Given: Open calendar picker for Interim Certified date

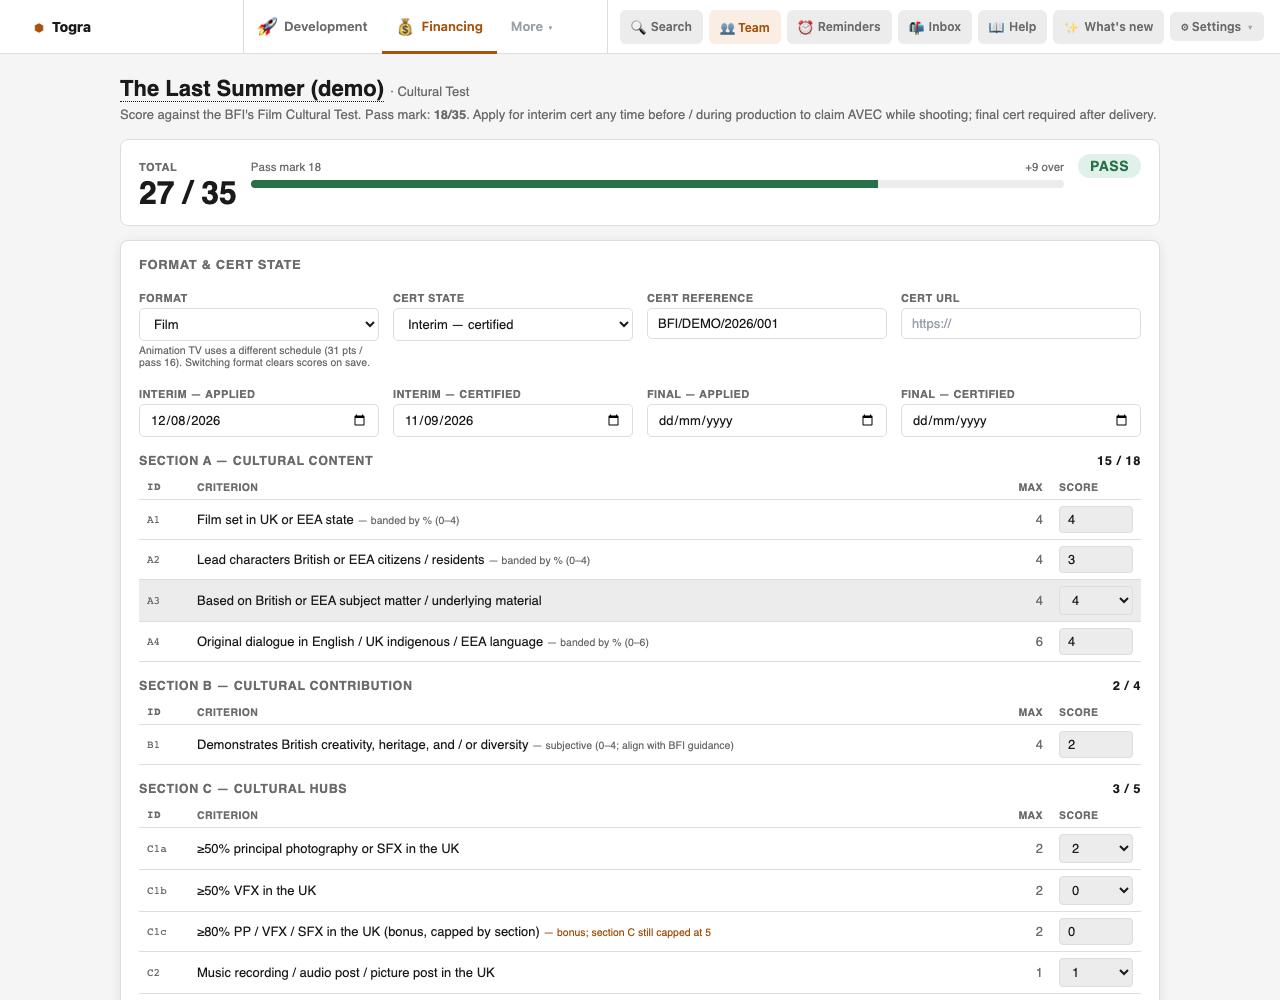Looking at the screenshot, I should [614, 420].
